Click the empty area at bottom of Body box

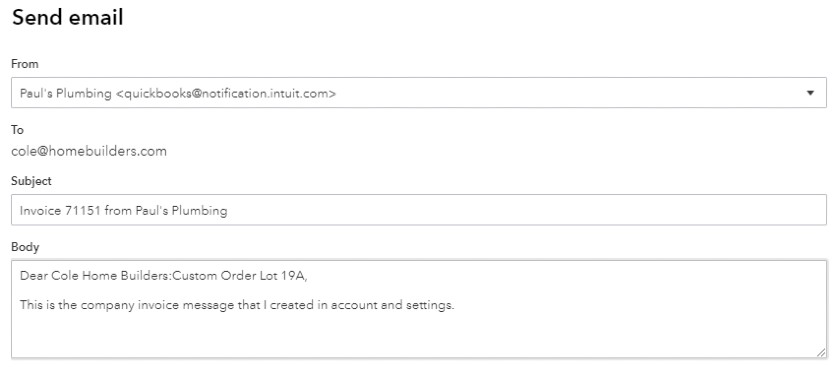pos(419,336)
